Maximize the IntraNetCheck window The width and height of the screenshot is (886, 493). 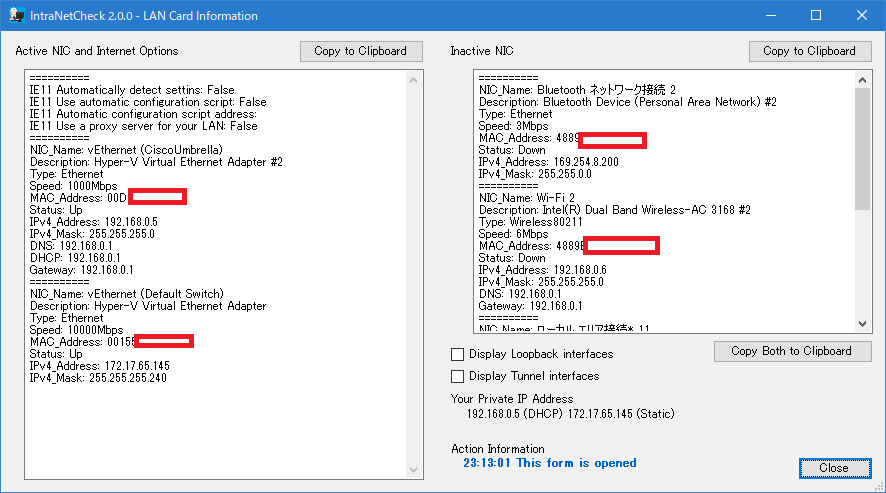click(x=816, y=15)
